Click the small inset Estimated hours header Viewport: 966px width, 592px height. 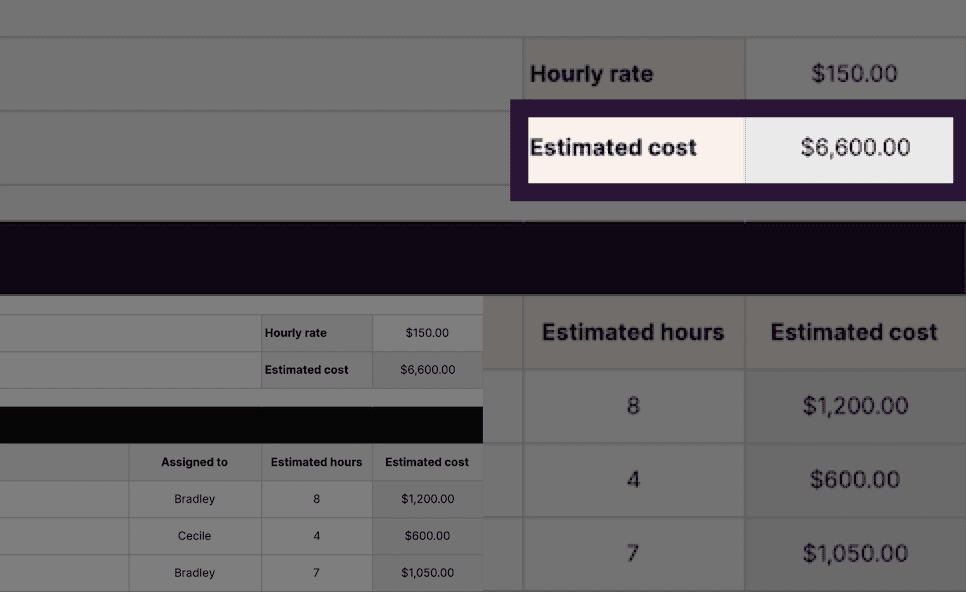[316, 462]
